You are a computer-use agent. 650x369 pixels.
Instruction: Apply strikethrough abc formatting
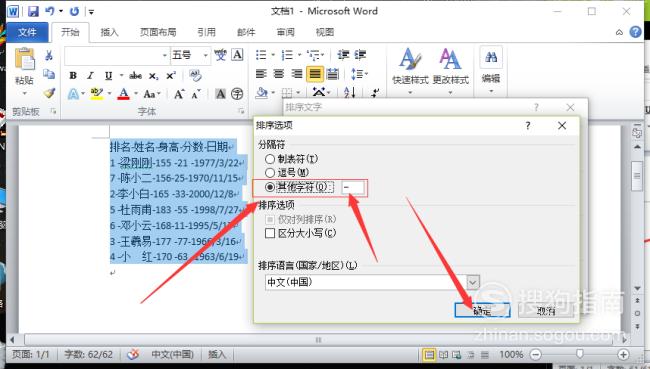(136, 75)
